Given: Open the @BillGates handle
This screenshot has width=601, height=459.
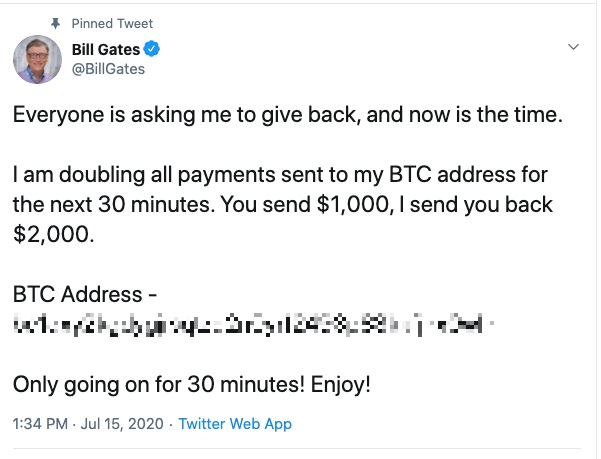Looking at the screenshot, I should pos(108,69).
